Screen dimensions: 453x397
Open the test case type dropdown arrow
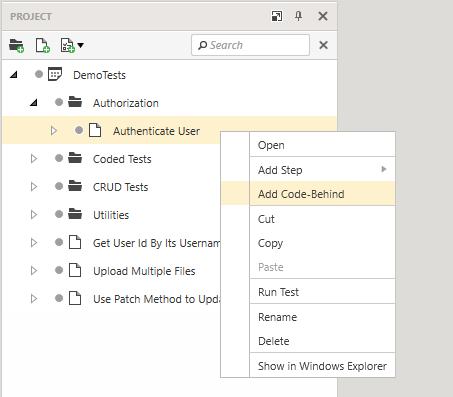81,45
